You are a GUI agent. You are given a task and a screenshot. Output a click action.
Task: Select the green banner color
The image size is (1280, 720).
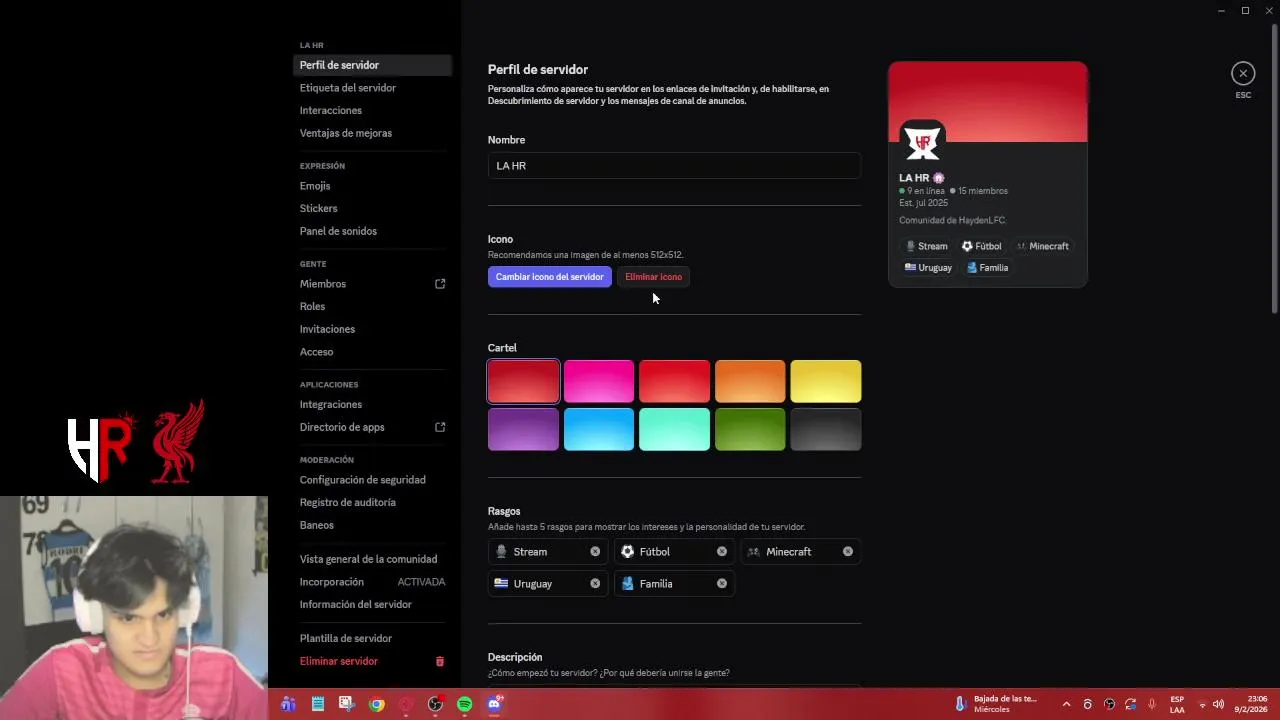[750, 429]
